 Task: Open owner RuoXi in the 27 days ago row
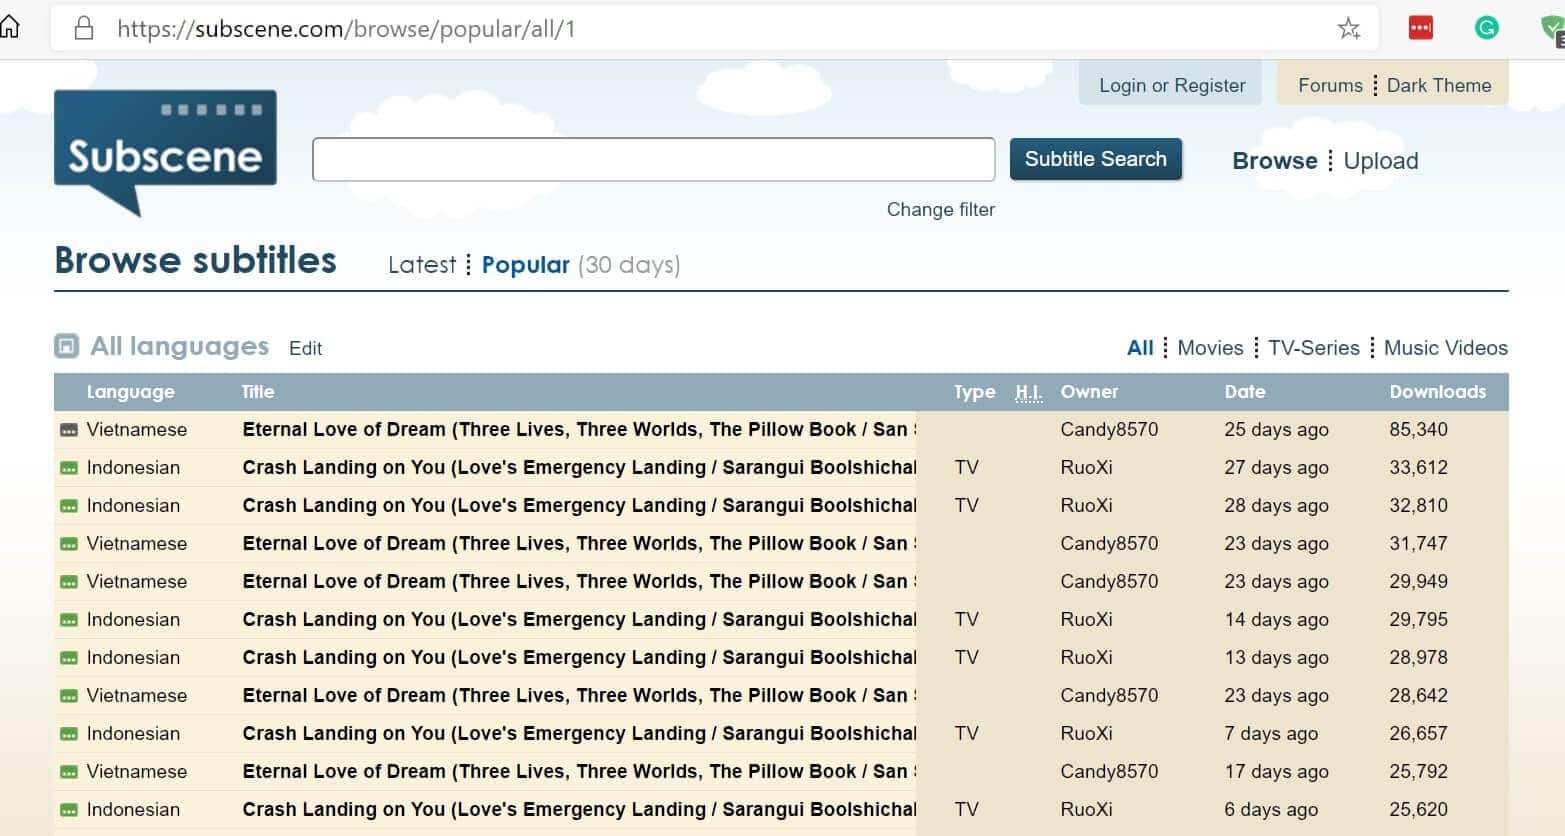click(1086, 467)
